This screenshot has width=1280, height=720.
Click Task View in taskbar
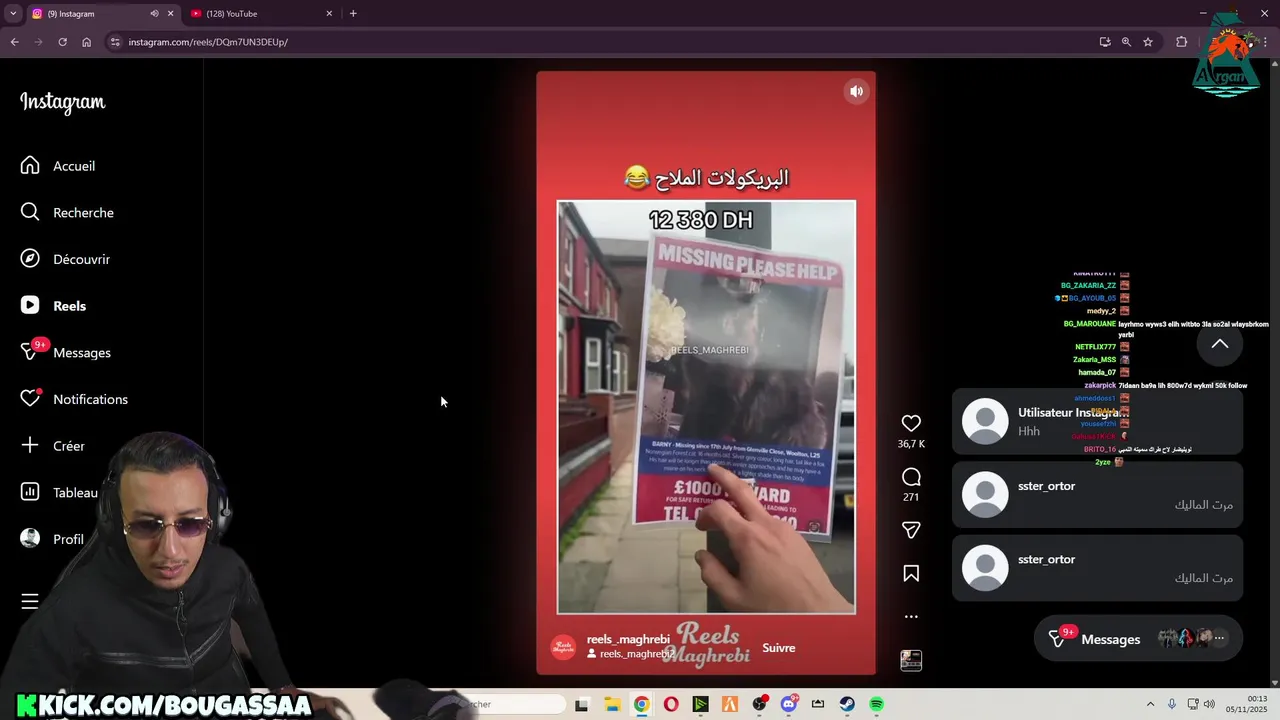tap(582, 704)
